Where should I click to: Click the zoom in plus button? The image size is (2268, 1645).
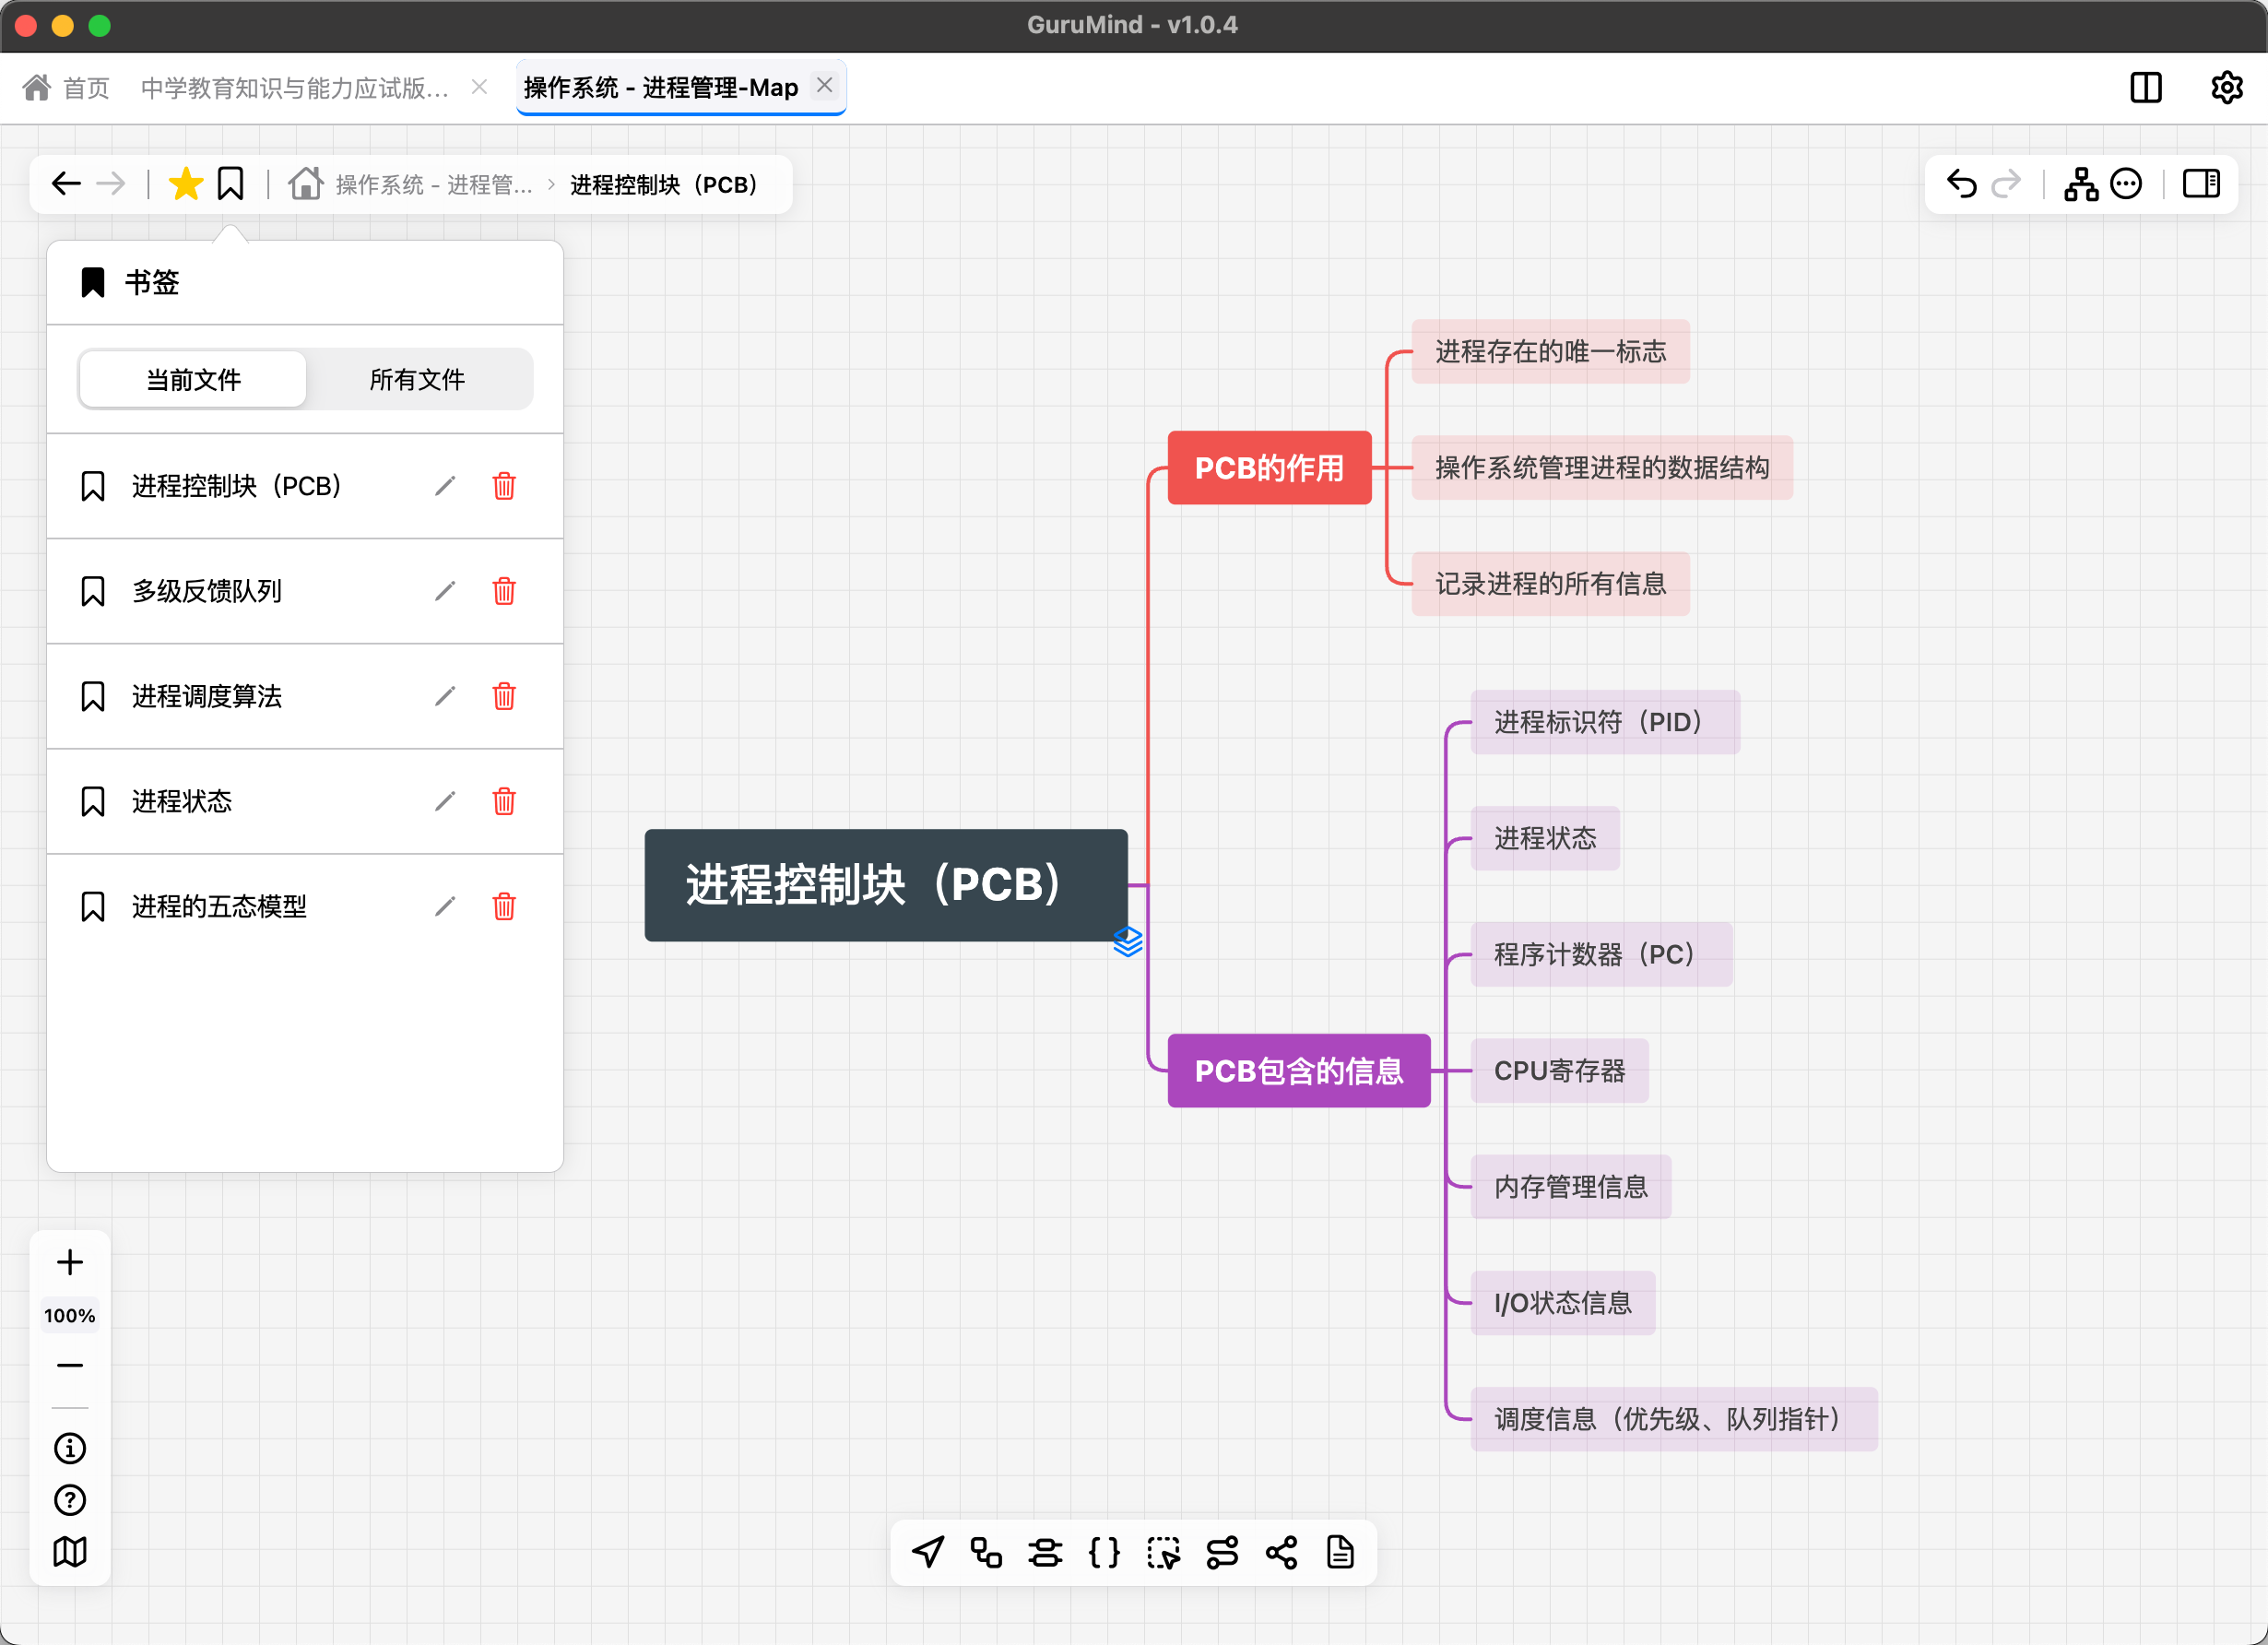coord(70,1262)
